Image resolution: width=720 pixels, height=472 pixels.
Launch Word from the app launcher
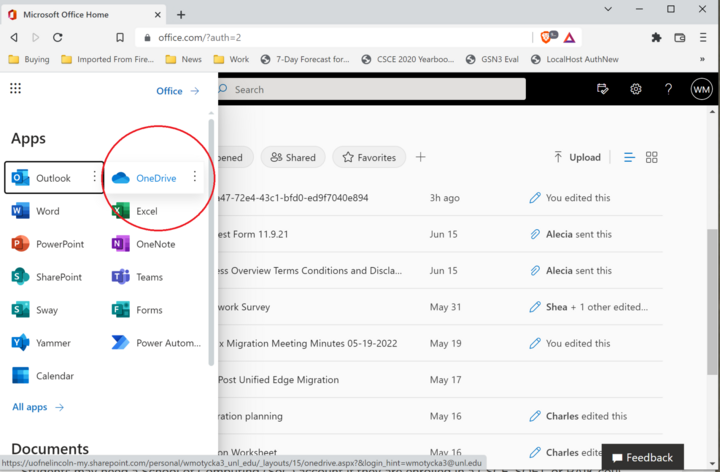pos(47,211)
